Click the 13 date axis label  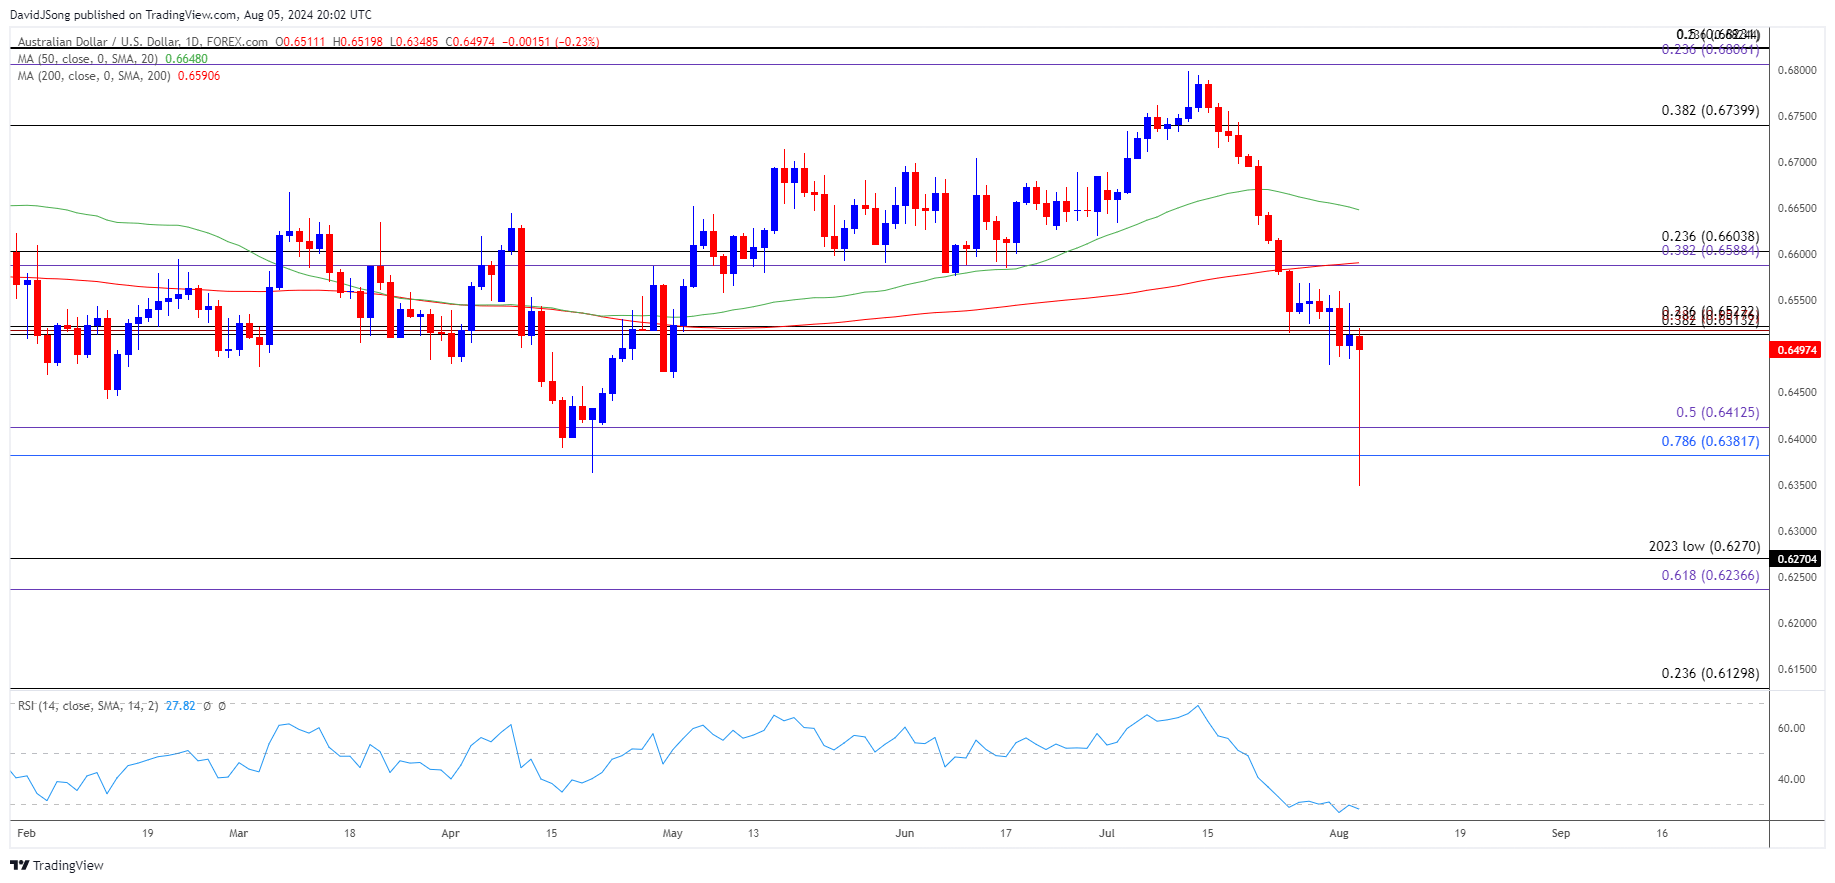753,833
